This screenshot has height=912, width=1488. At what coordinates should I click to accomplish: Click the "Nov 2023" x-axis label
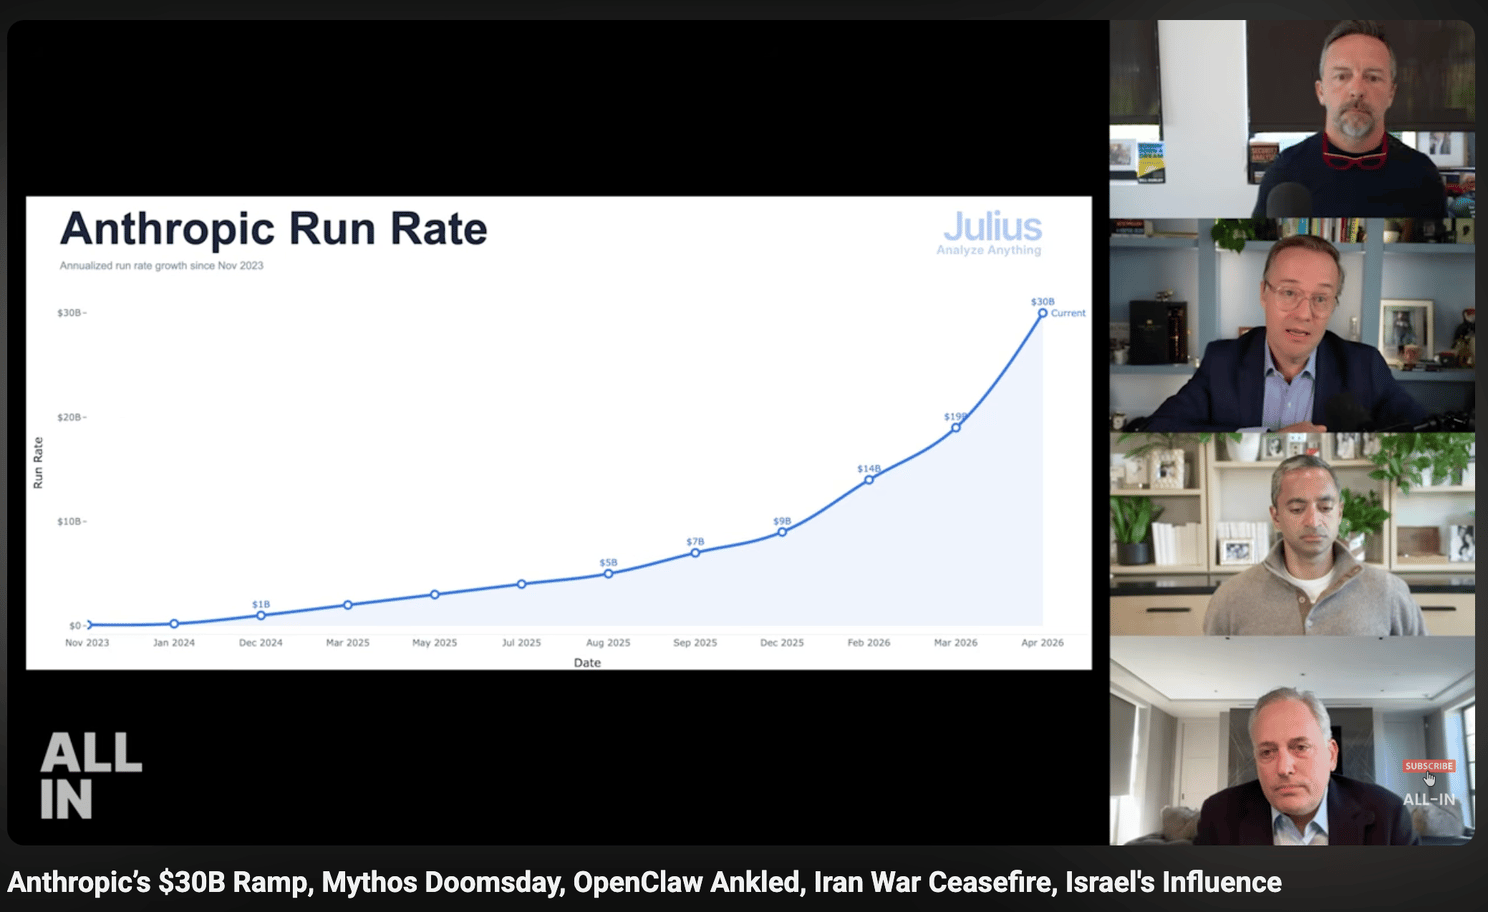[87, 643]
